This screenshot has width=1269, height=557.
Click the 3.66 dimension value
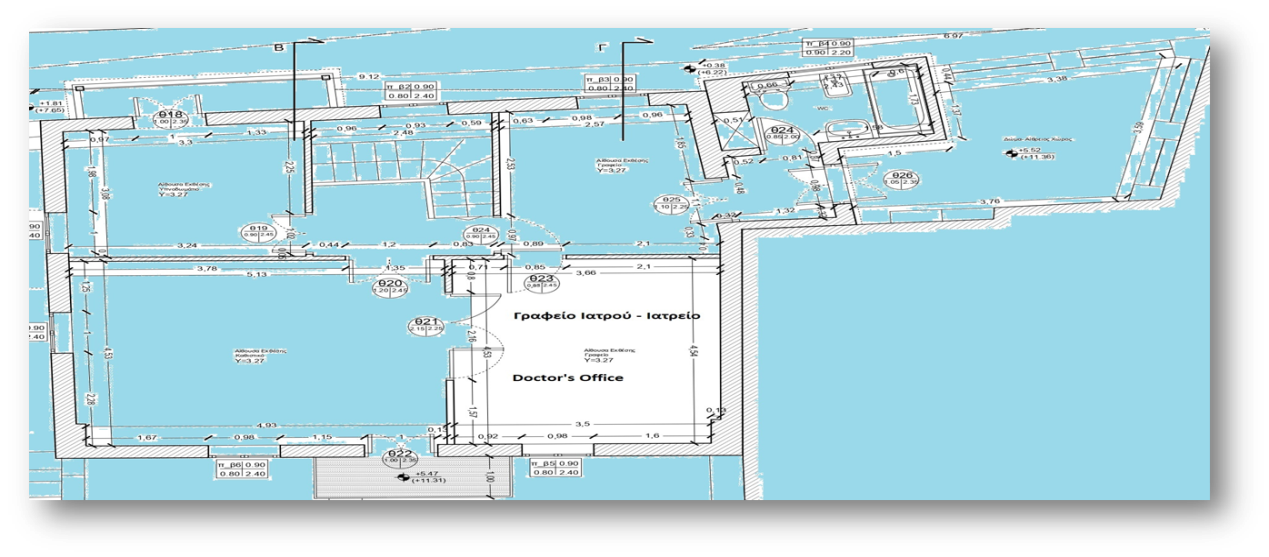coord(585,272)
